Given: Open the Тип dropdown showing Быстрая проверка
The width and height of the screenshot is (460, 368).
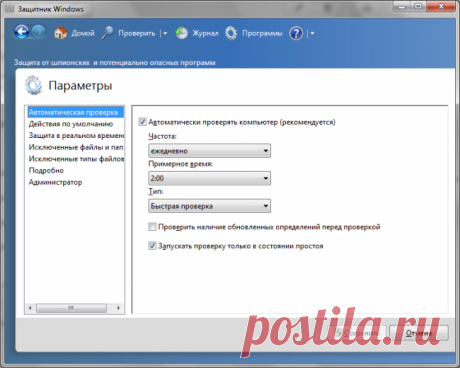Looking at the screenshot, I should [209, 206].
